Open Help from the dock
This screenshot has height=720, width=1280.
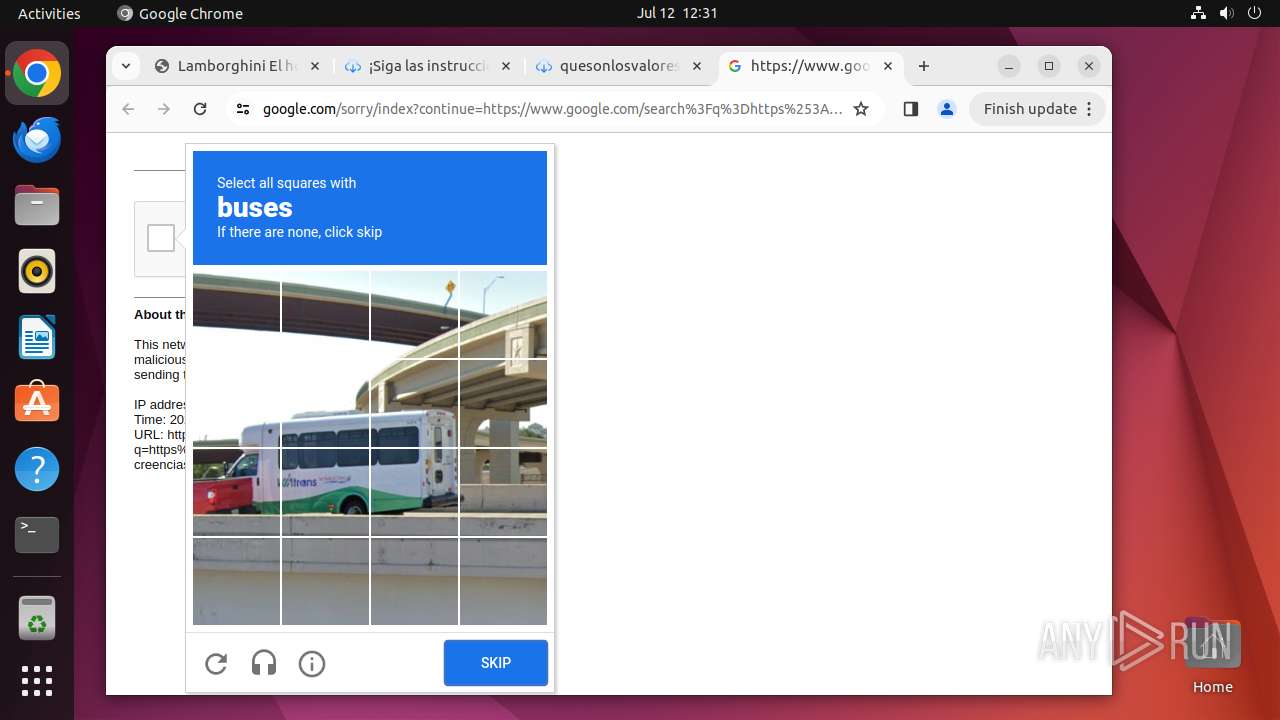(37, 469)
